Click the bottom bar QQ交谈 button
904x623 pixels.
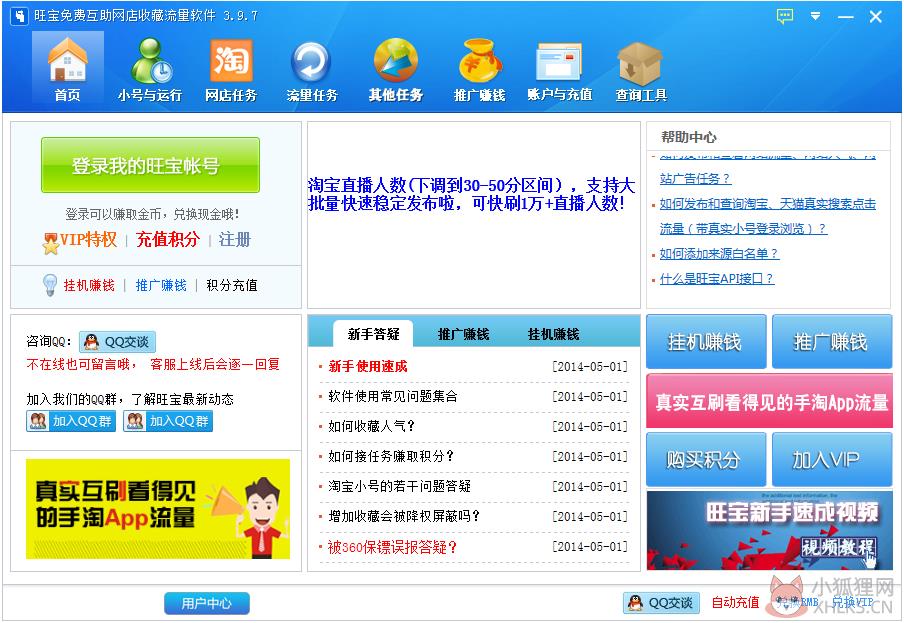click(661, 603)
